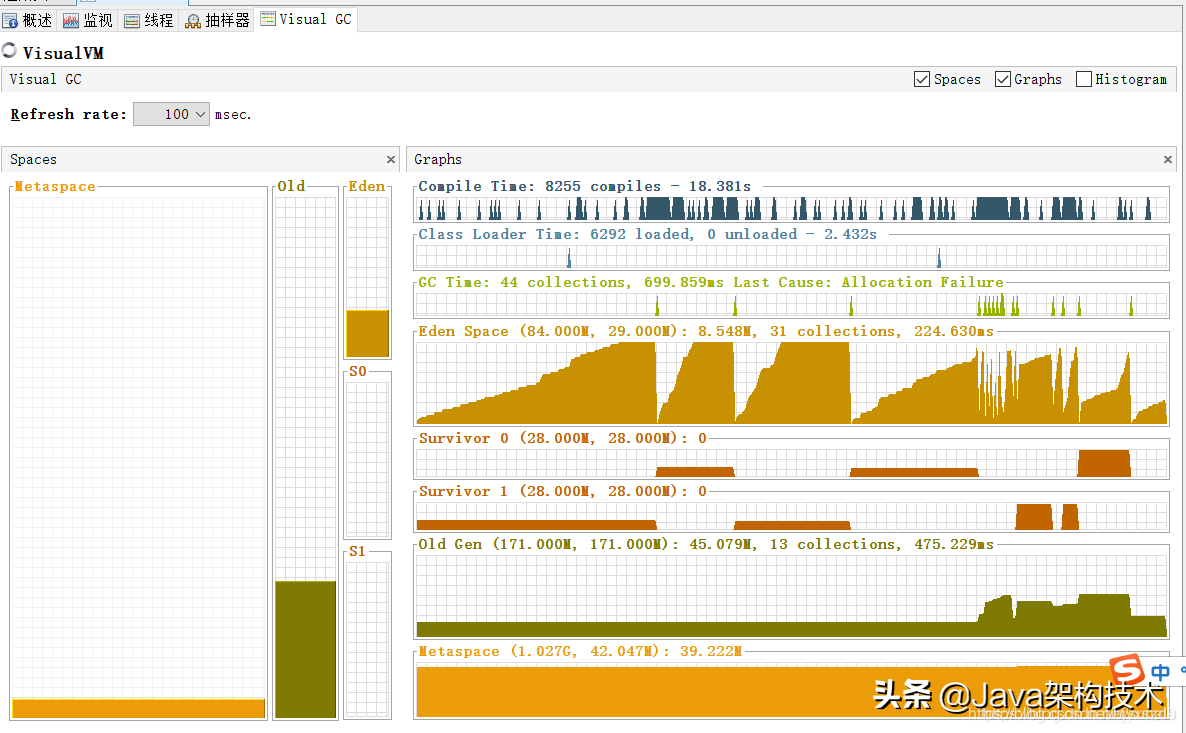Image resolution: width=1186 pixels, height=733 pixels.
Task: Switch to the 监视 monitor tab
Action: [88, 20]
